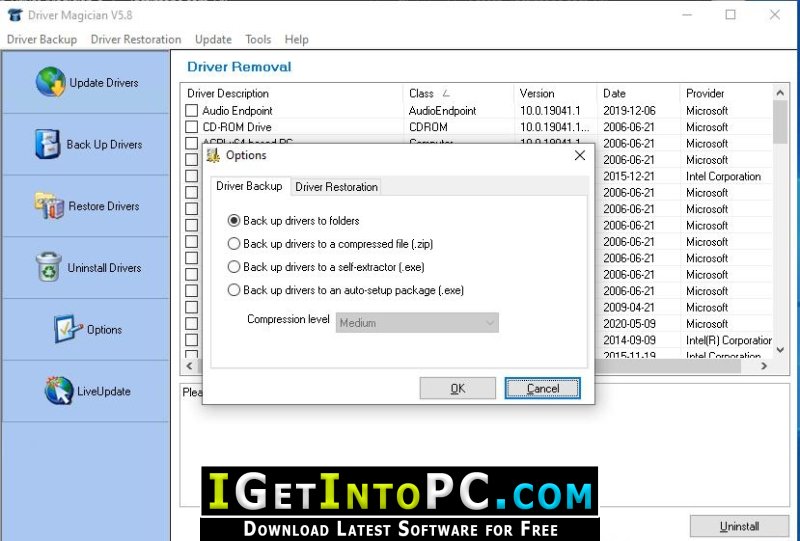Select the Restore Drivers icon
This screenshot has width=800, height=541.
49,206
